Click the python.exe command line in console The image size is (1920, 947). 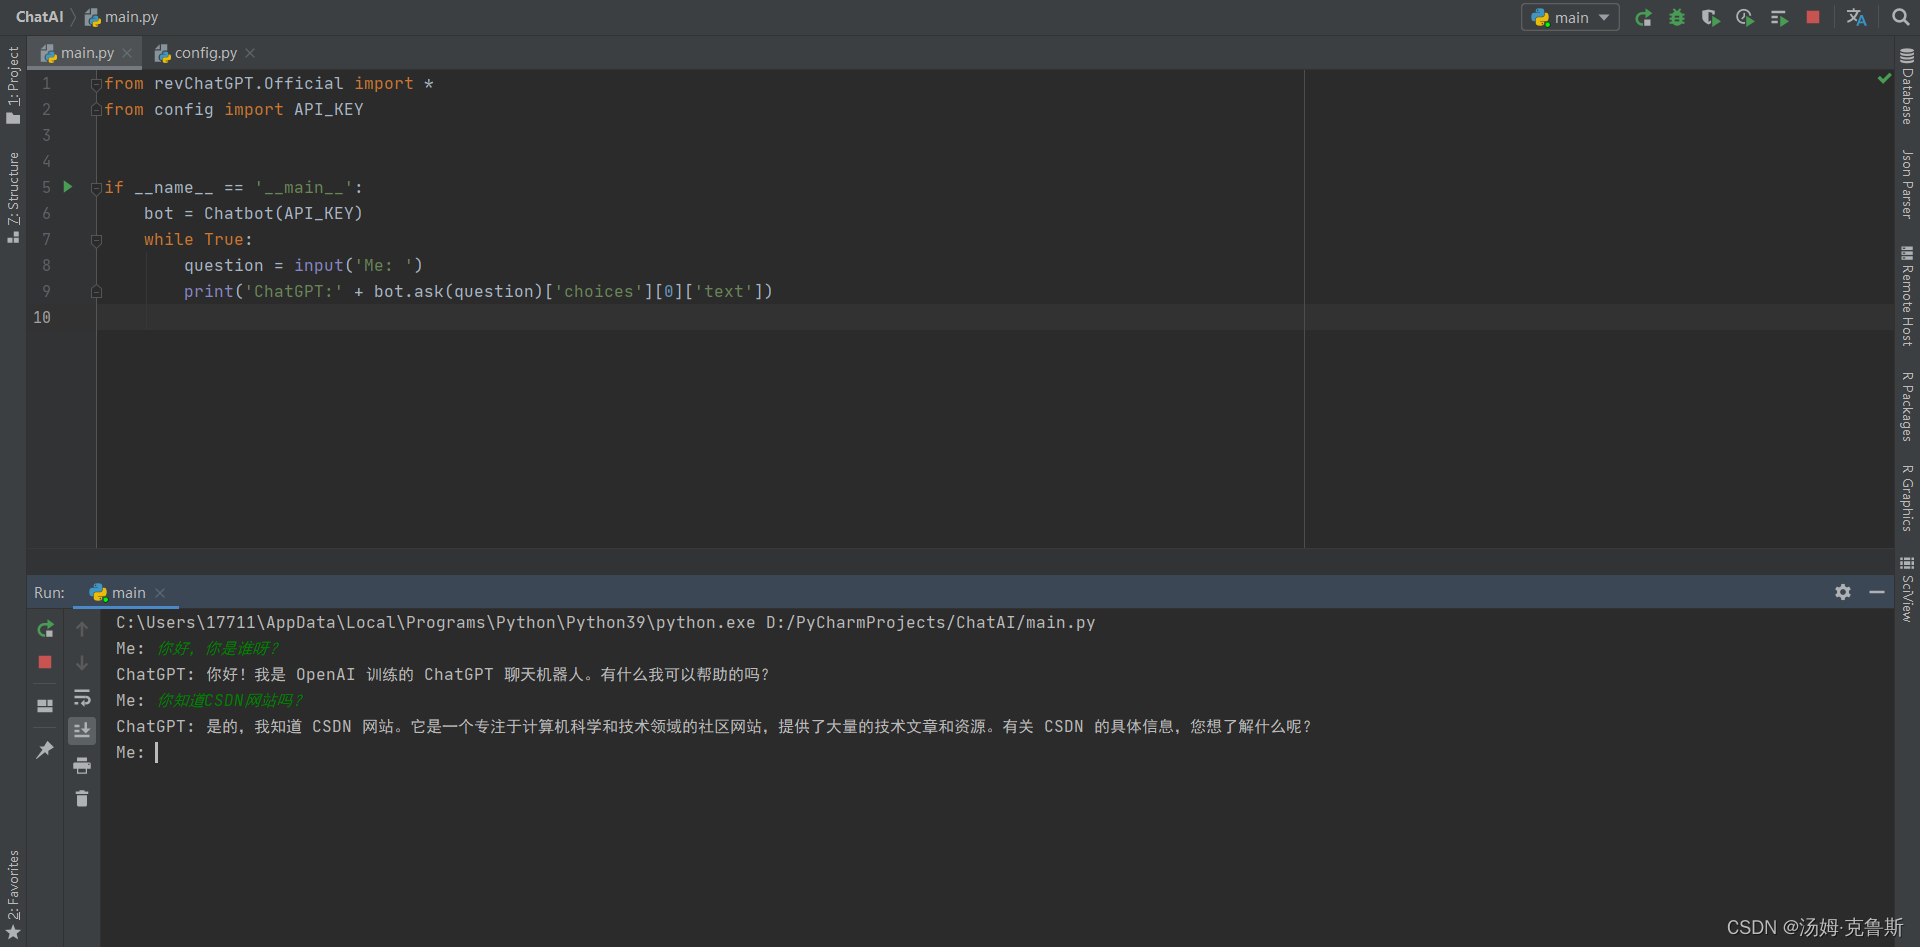tap(606, 623)
